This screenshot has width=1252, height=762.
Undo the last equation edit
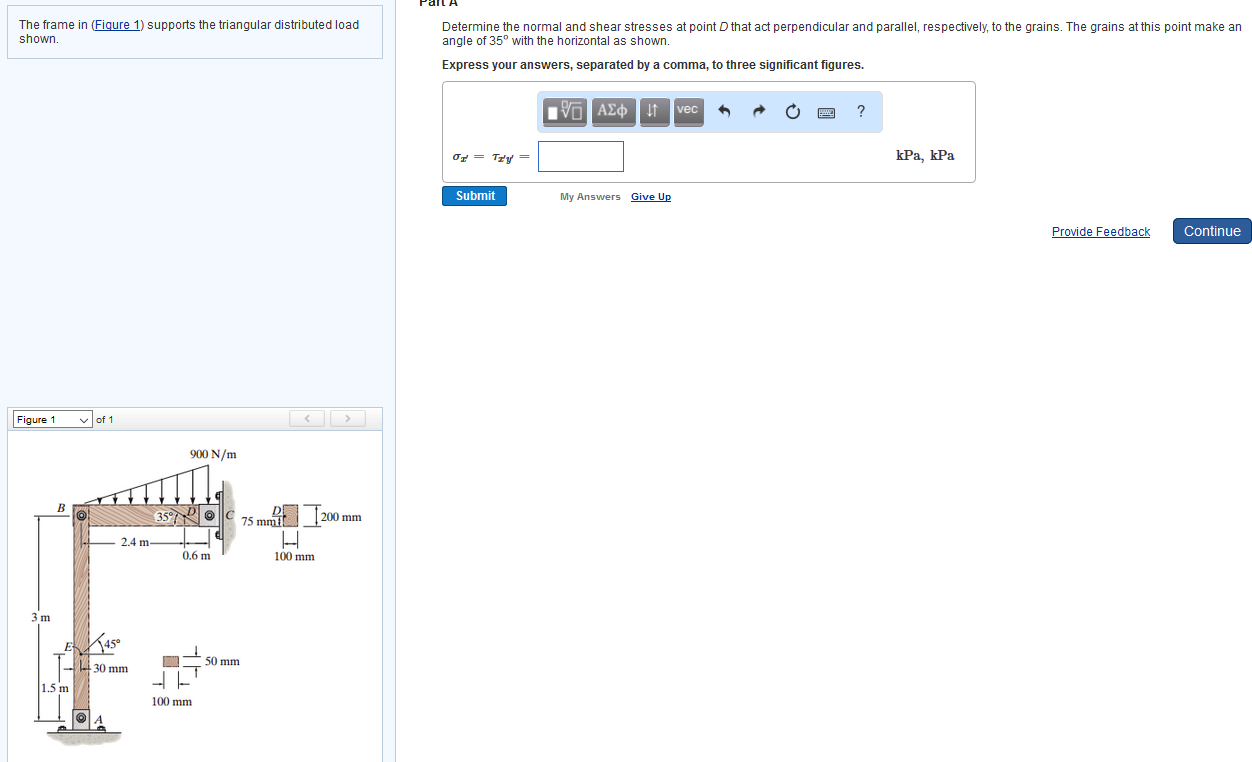pos(723,112)
